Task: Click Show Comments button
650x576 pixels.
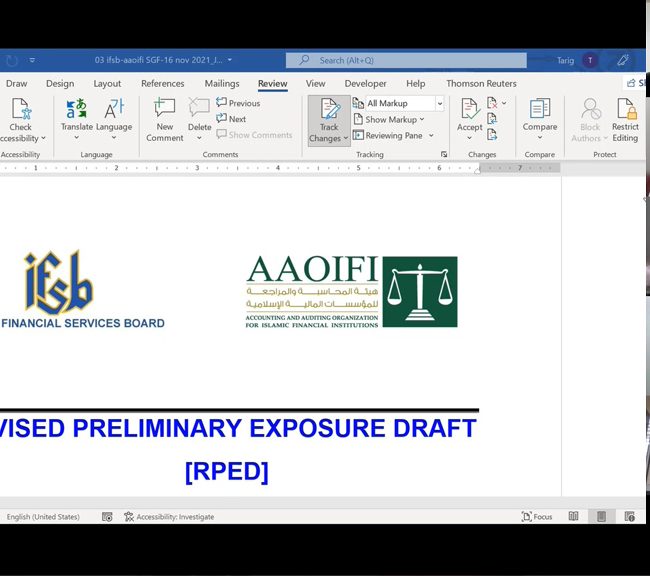Action: 254,135
